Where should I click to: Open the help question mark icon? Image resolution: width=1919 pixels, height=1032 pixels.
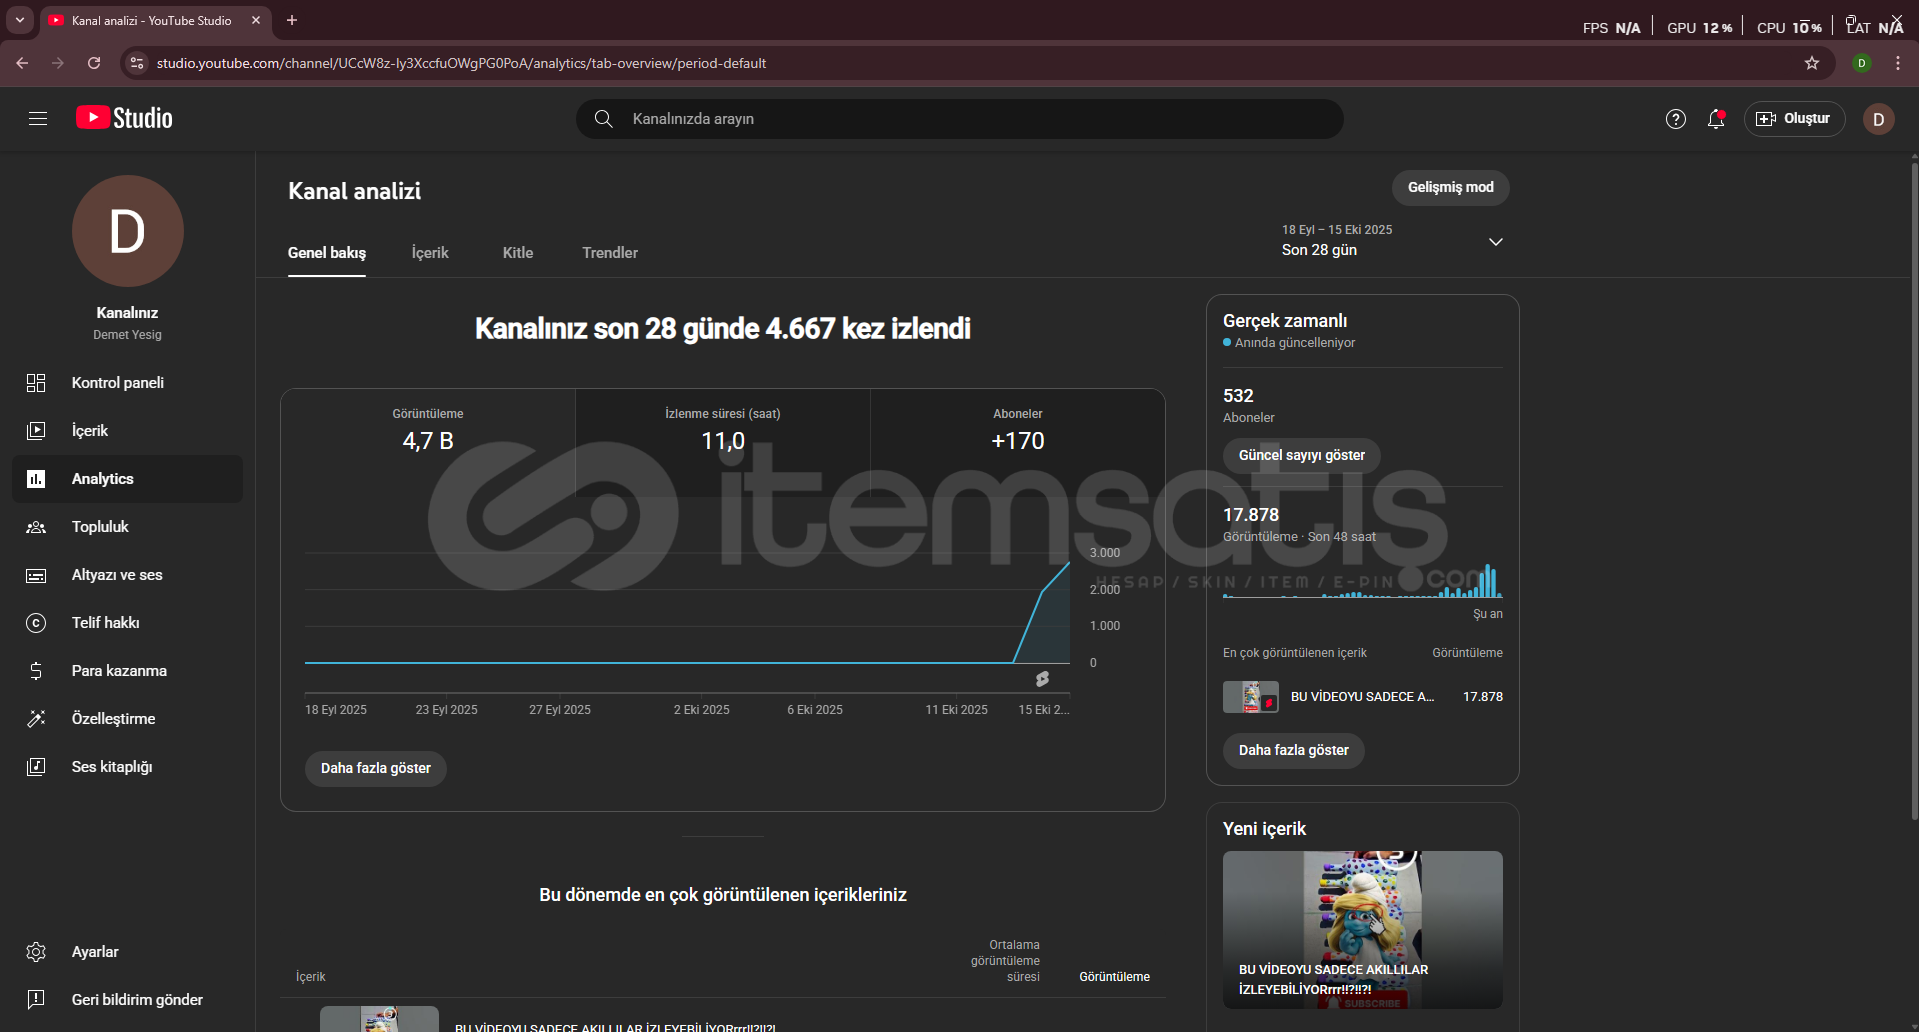pos(1676,119)
